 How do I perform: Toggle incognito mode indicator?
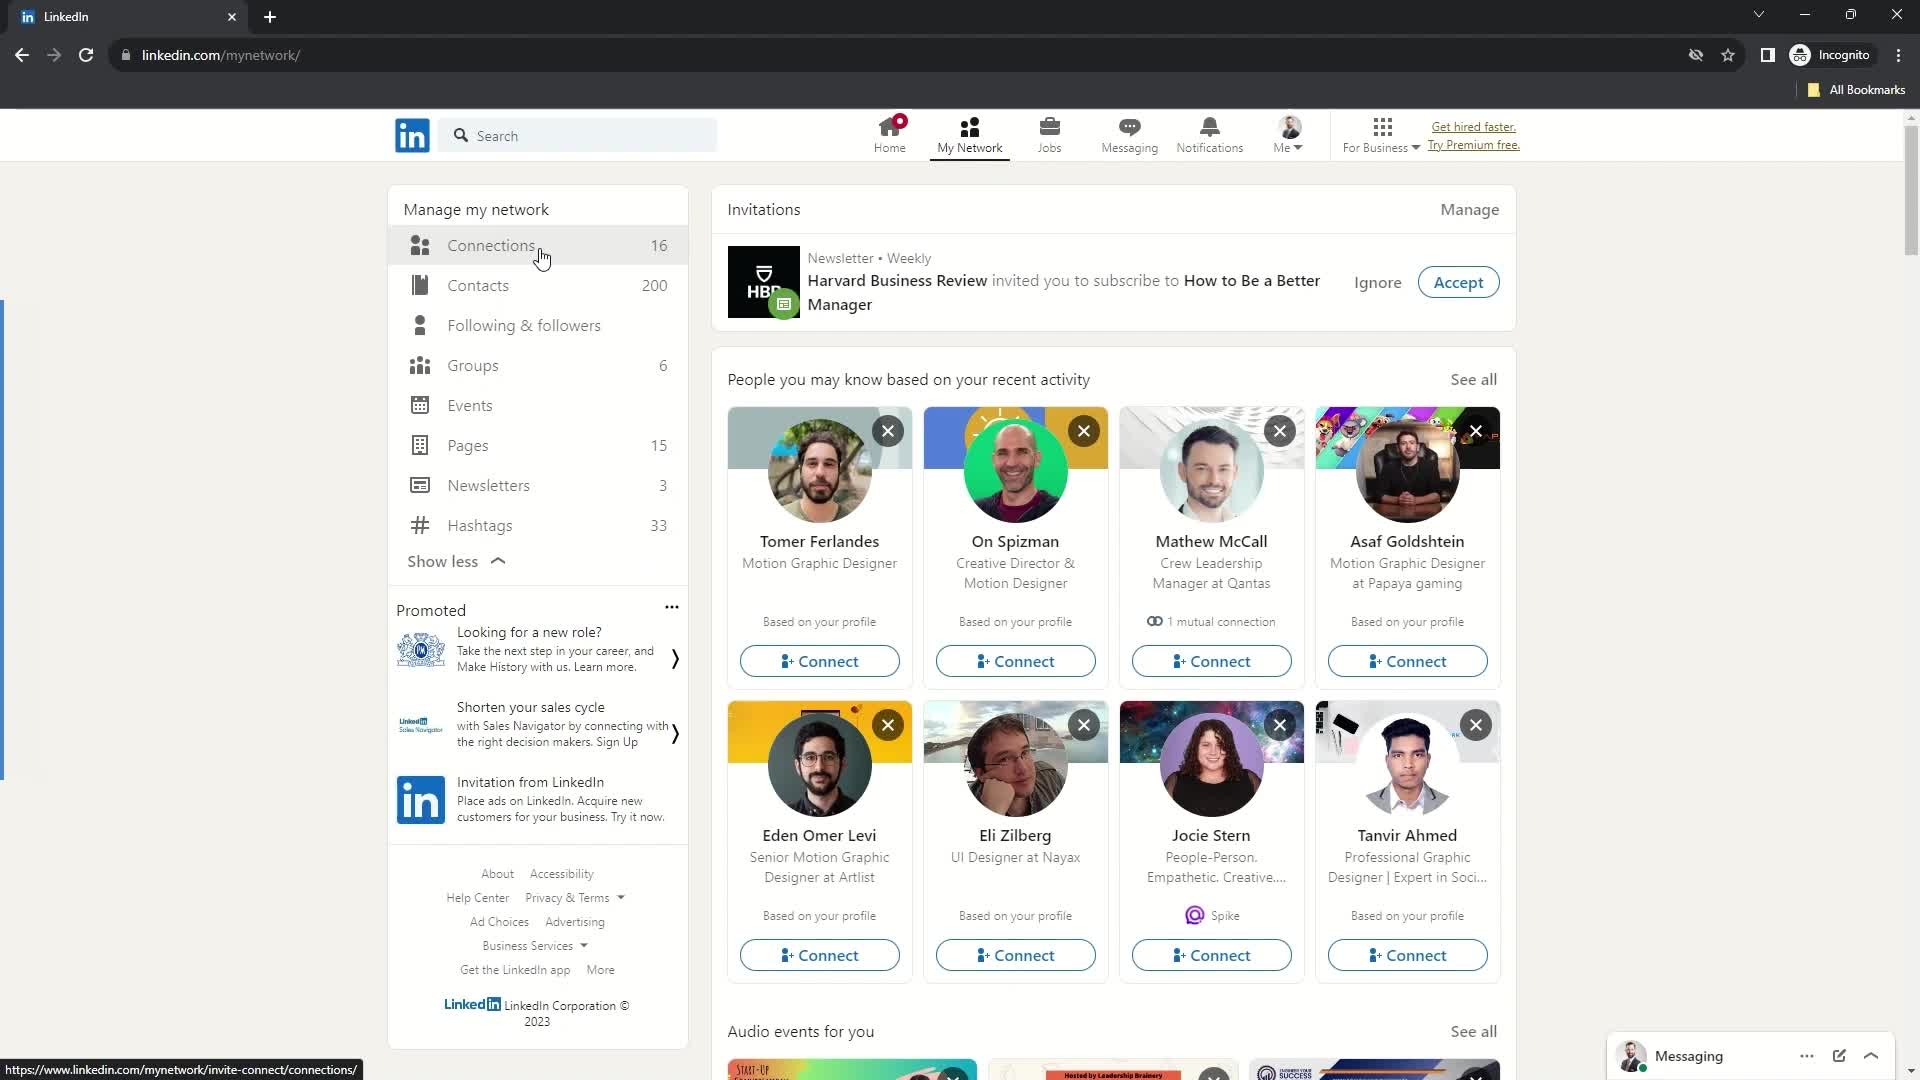coord(1834,55)
